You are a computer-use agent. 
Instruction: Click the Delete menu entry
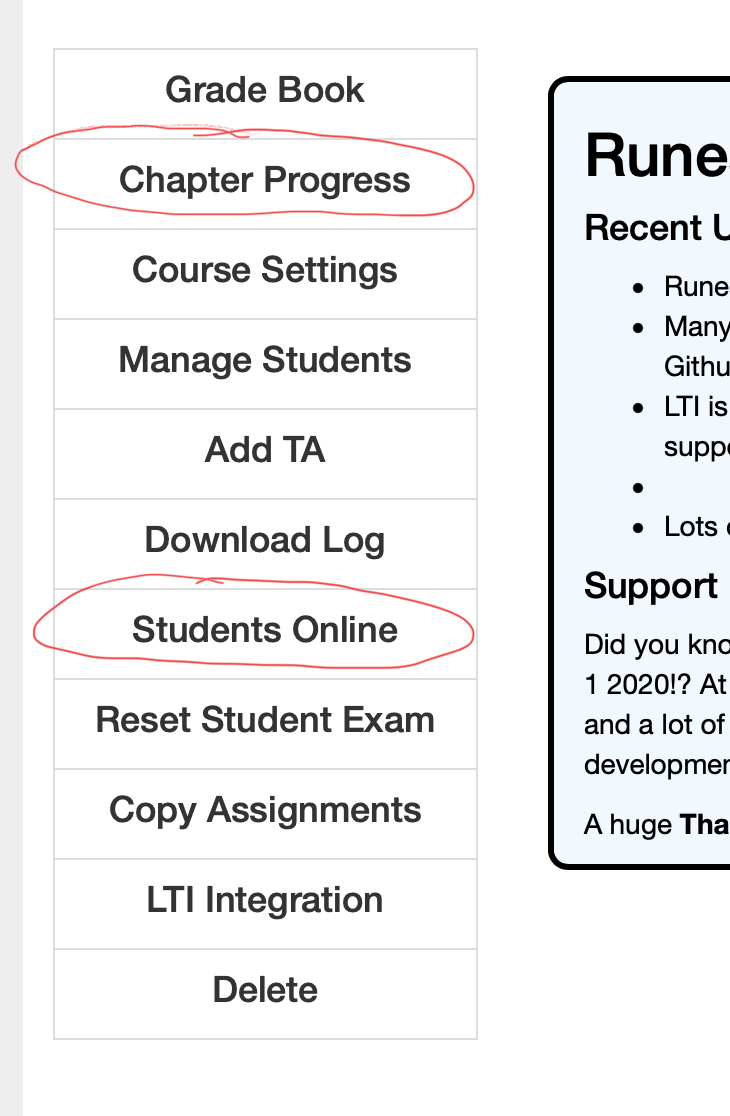click(265, 991)
